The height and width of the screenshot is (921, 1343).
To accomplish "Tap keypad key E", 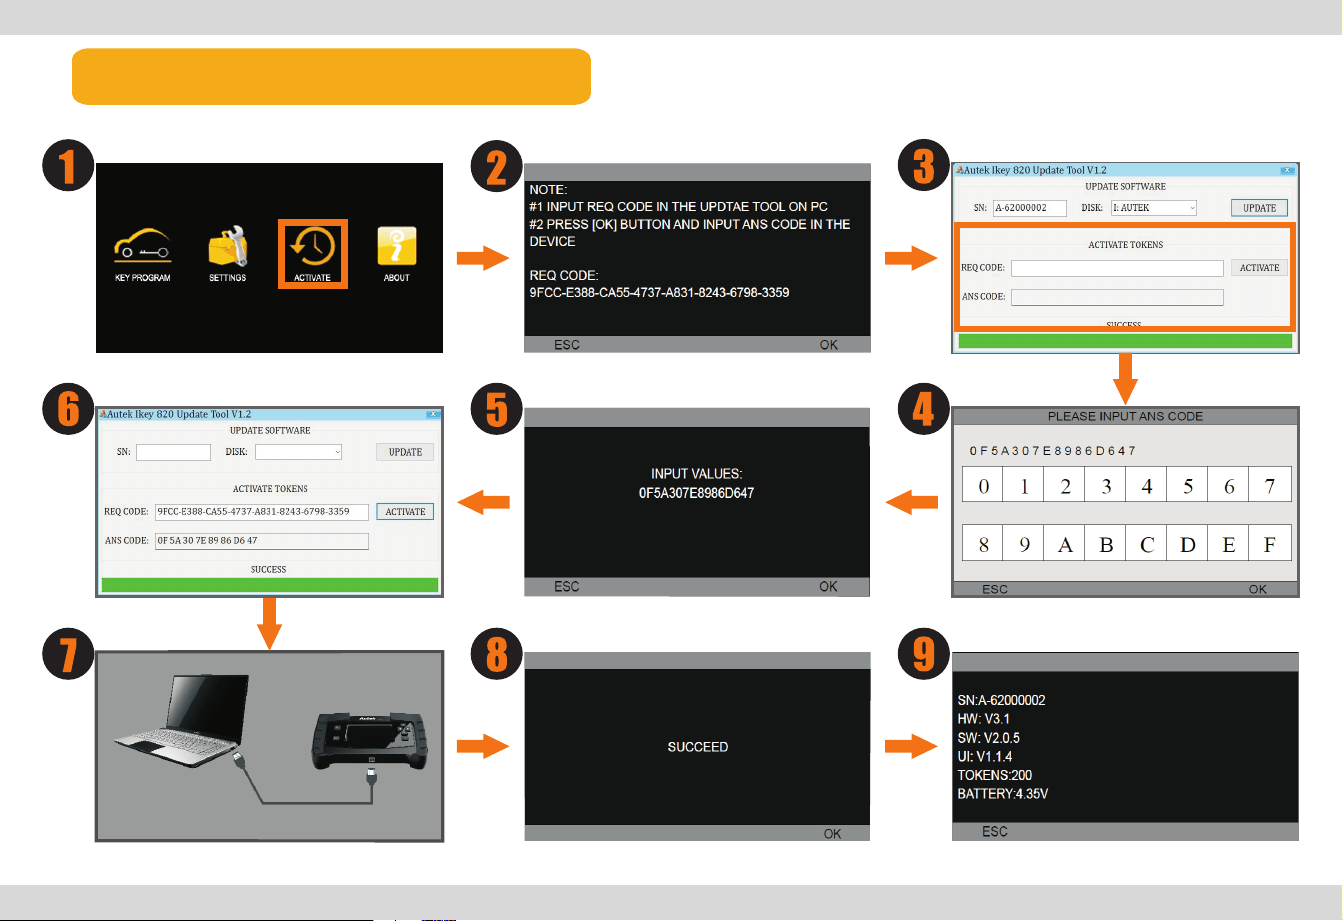I will pyautogui.click(x=1229, y=544).
